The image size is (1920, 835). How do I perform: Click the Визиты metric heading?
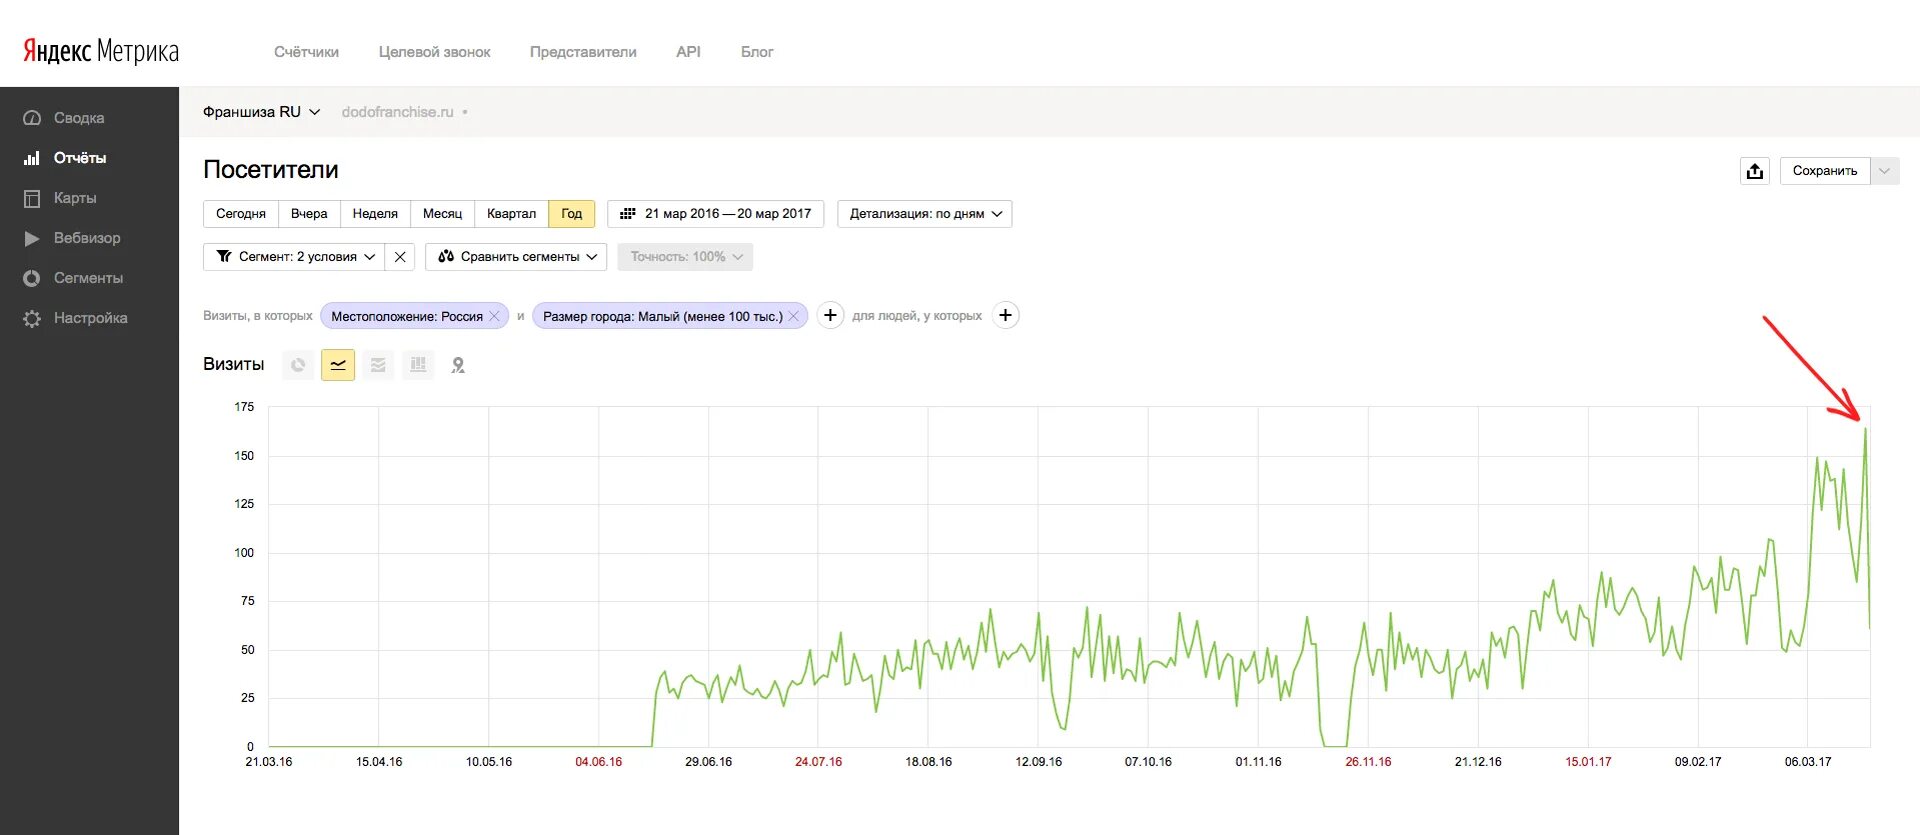coord(234,364)
